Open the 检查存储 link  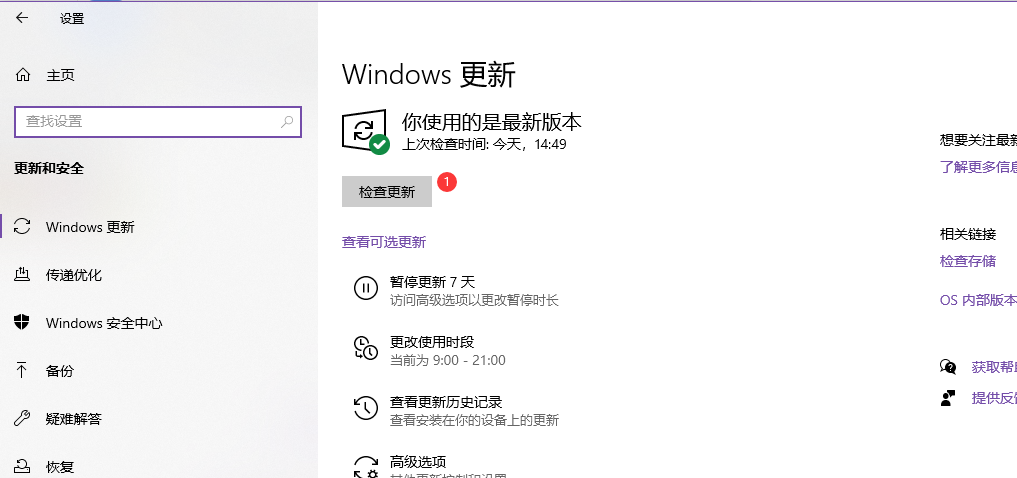[x=968, y=261]
